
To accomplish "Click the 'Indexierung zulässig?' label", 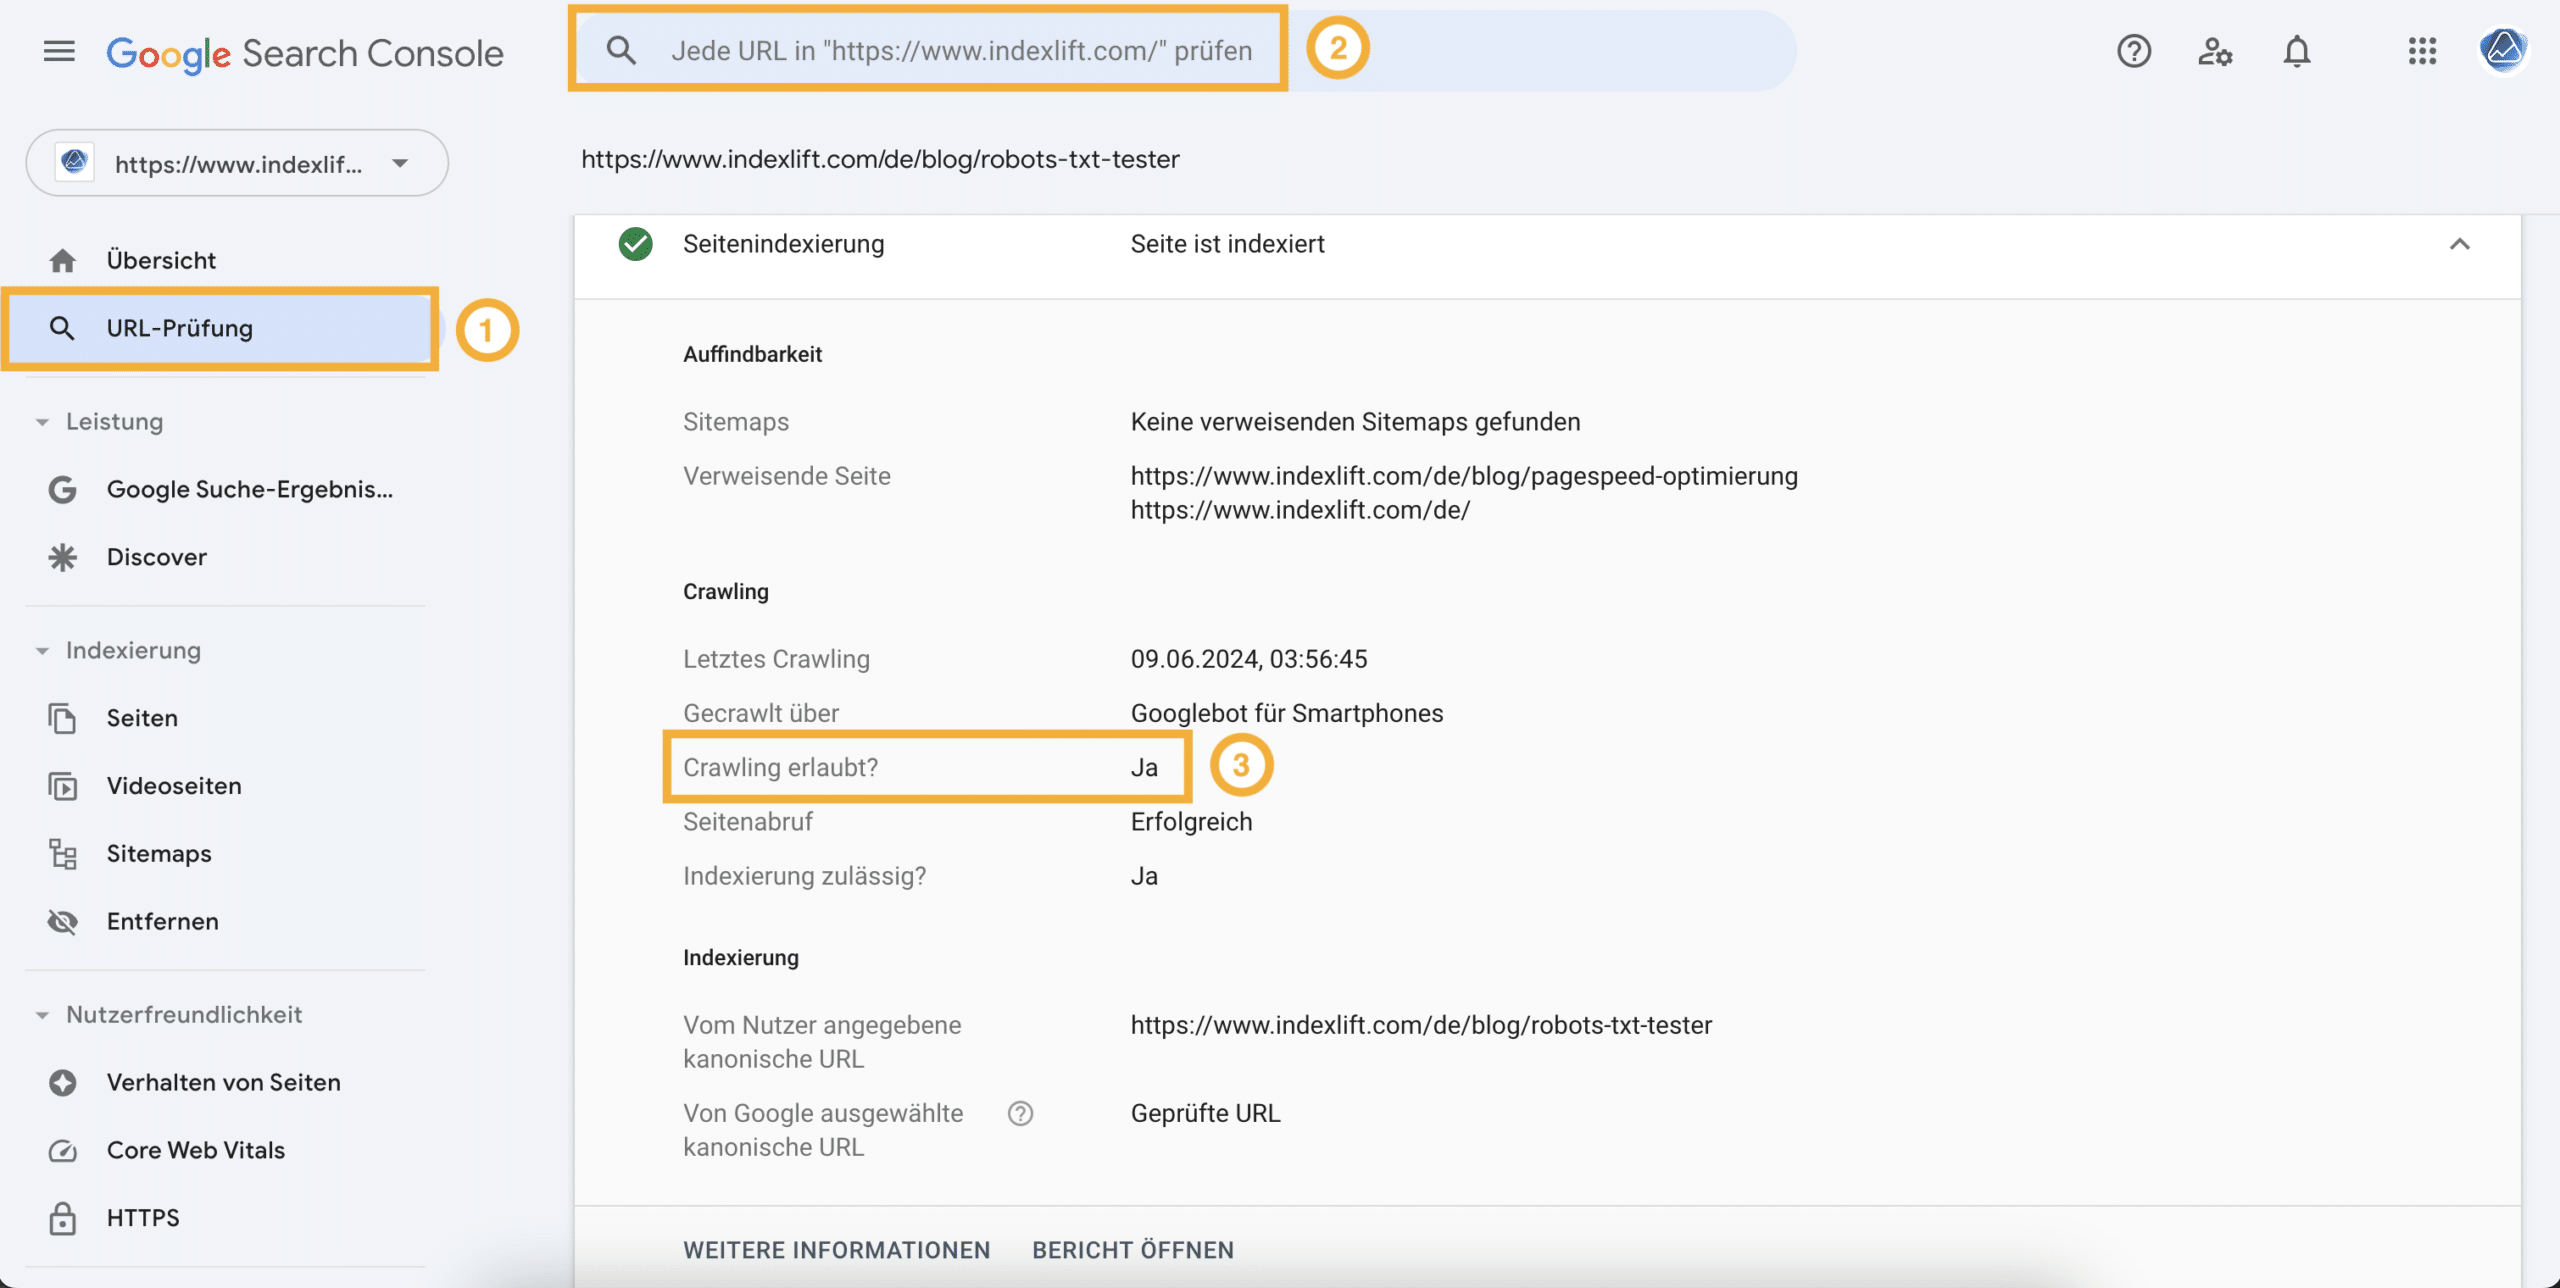I will point(804,876).
